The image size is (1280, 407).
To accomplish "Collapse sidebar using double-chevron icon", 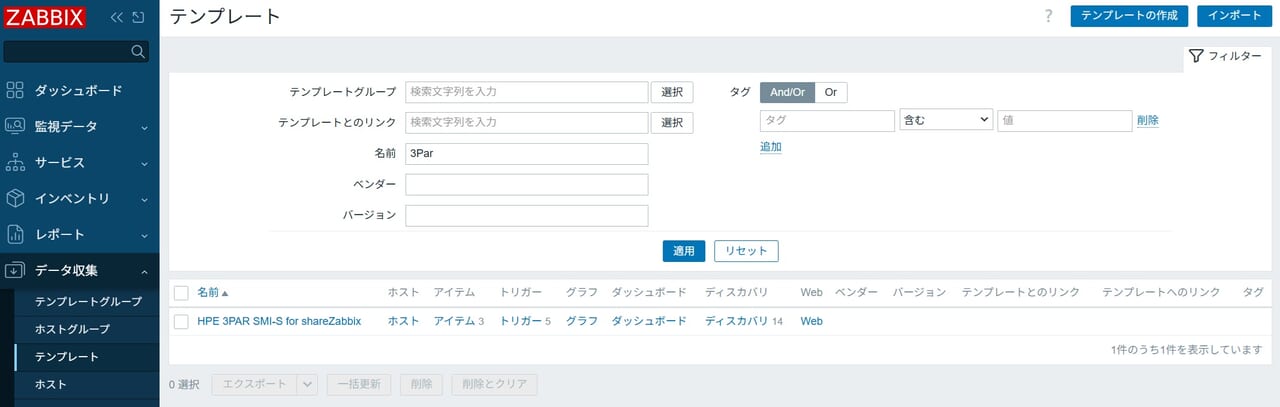I will coord(117,17).
